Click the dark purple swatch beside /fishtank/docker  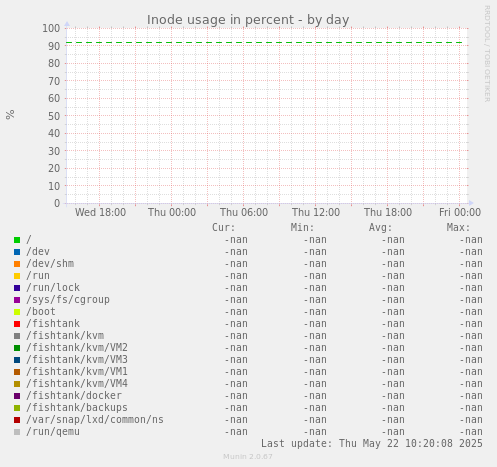coord(17,396)
